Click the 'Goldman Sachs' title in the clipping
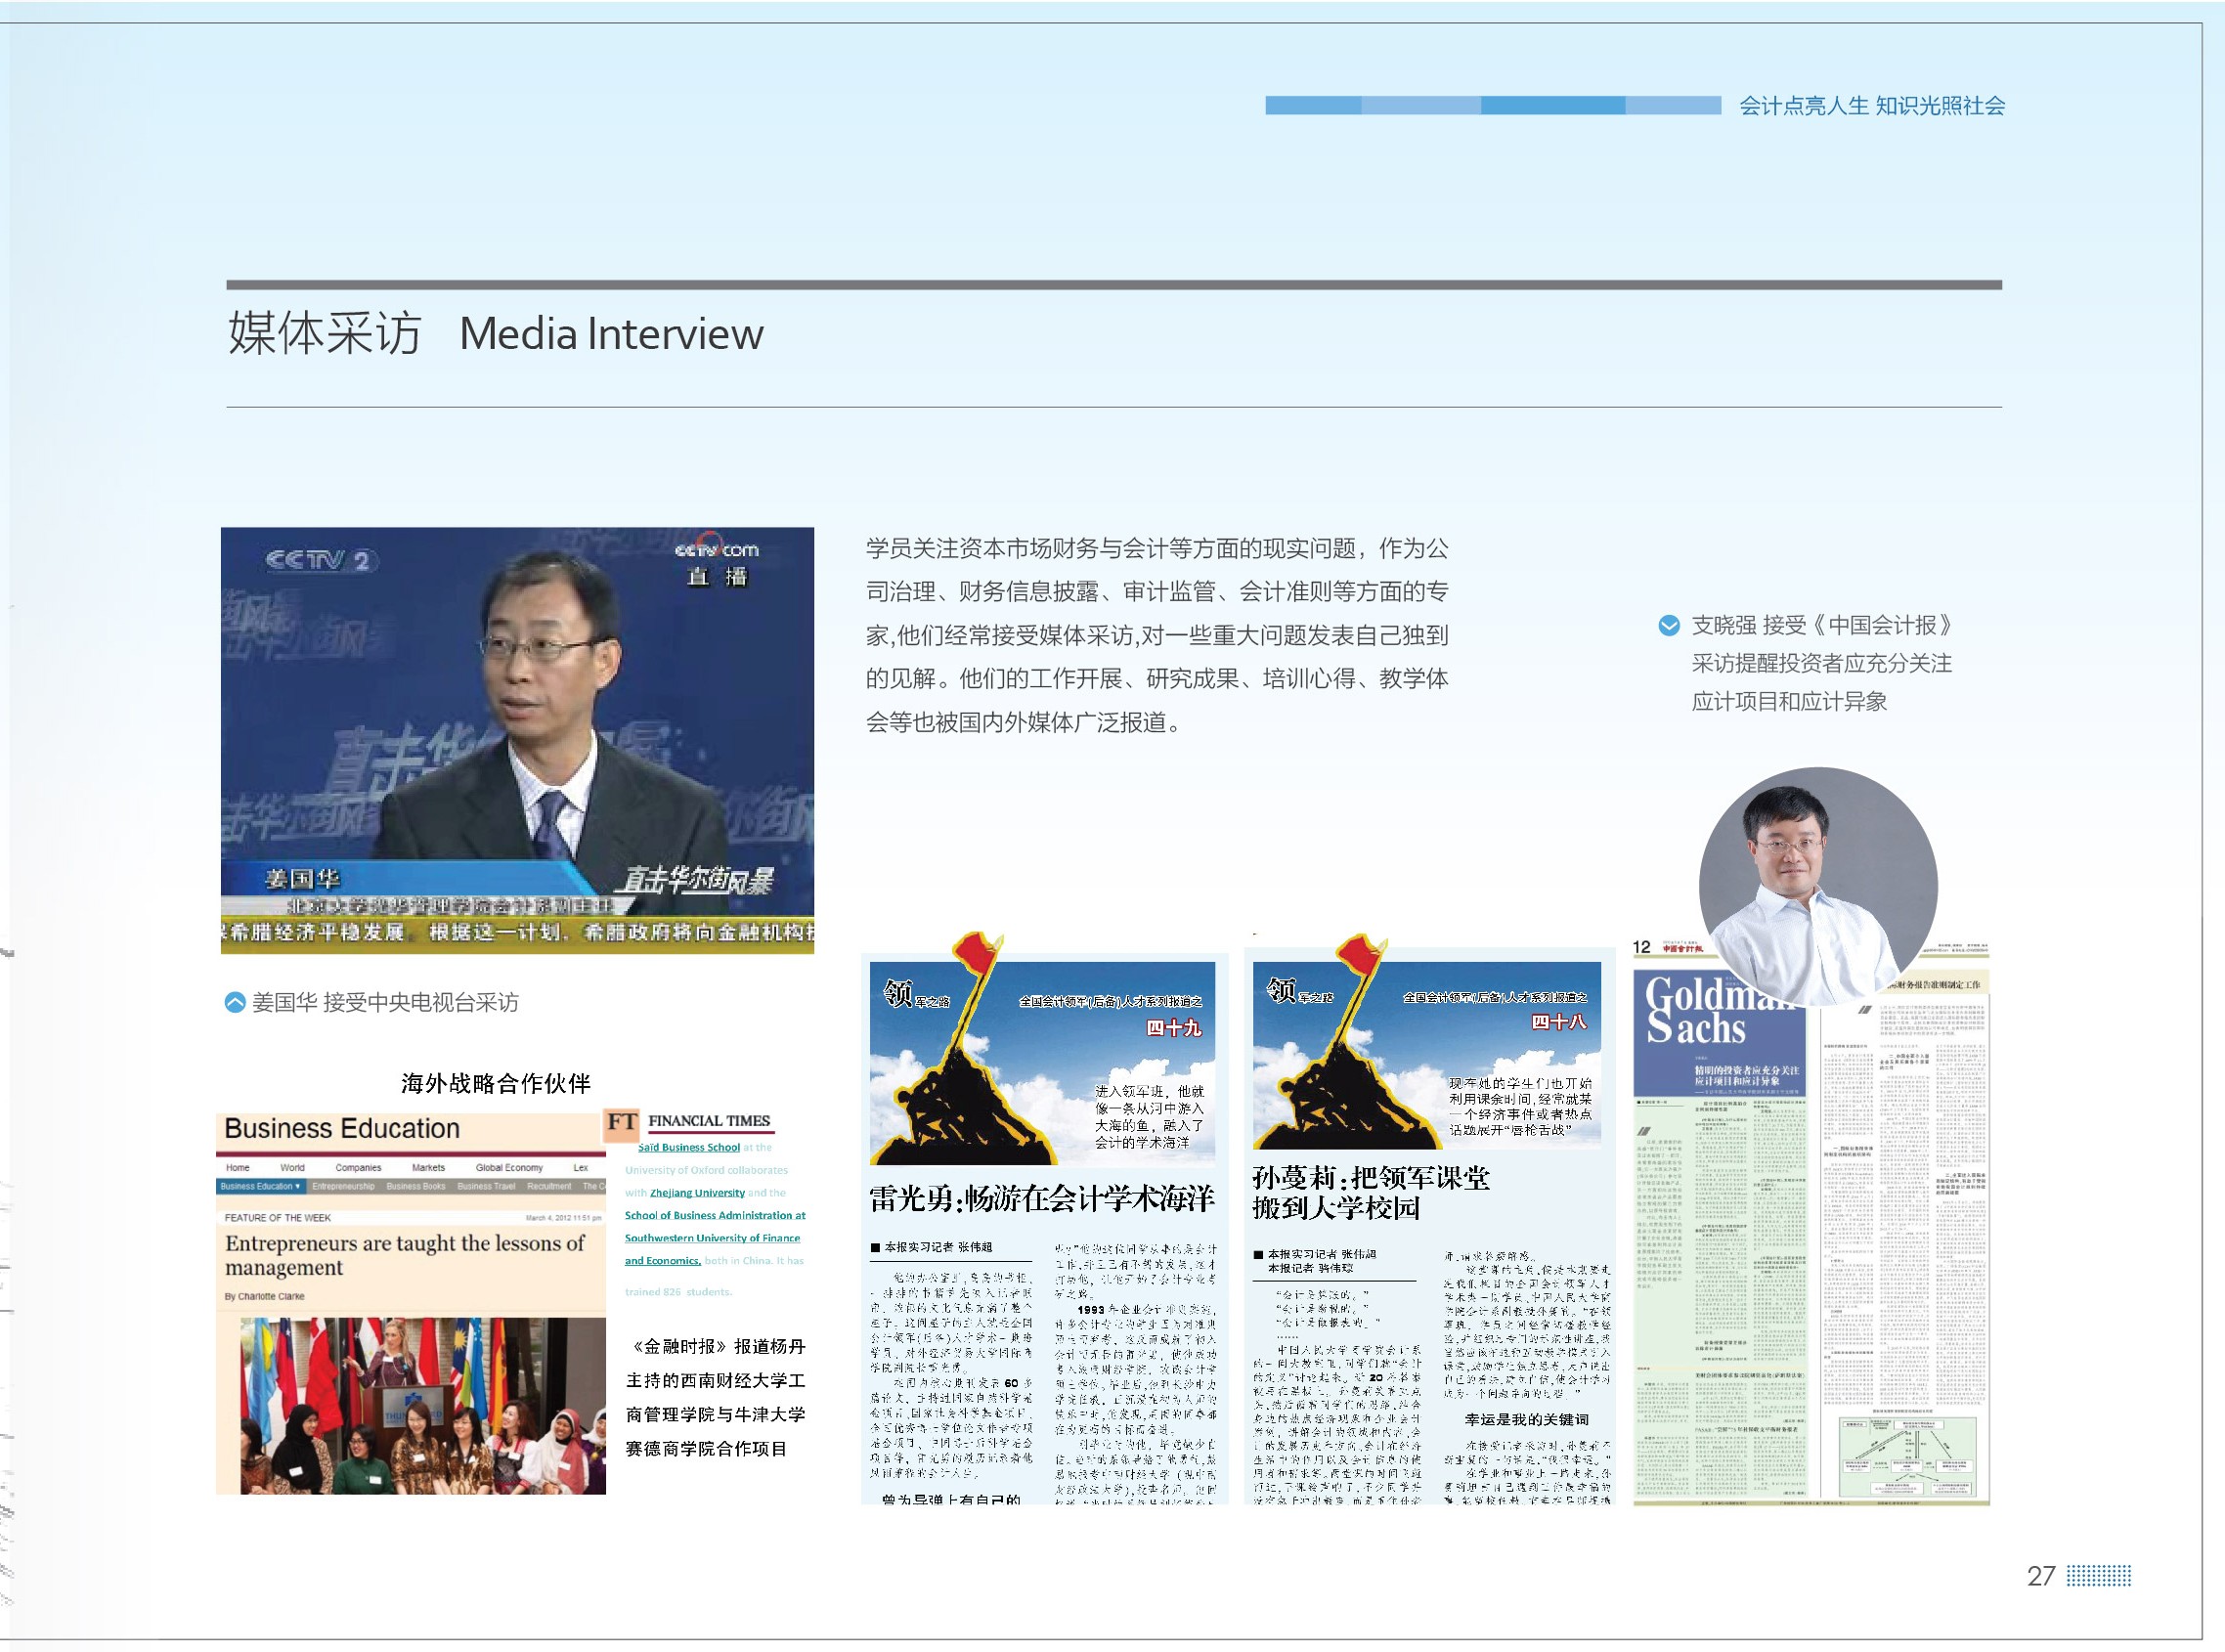Image resolution: width=2225 pixels, height=1652 pixels. pos(1719,1010)
